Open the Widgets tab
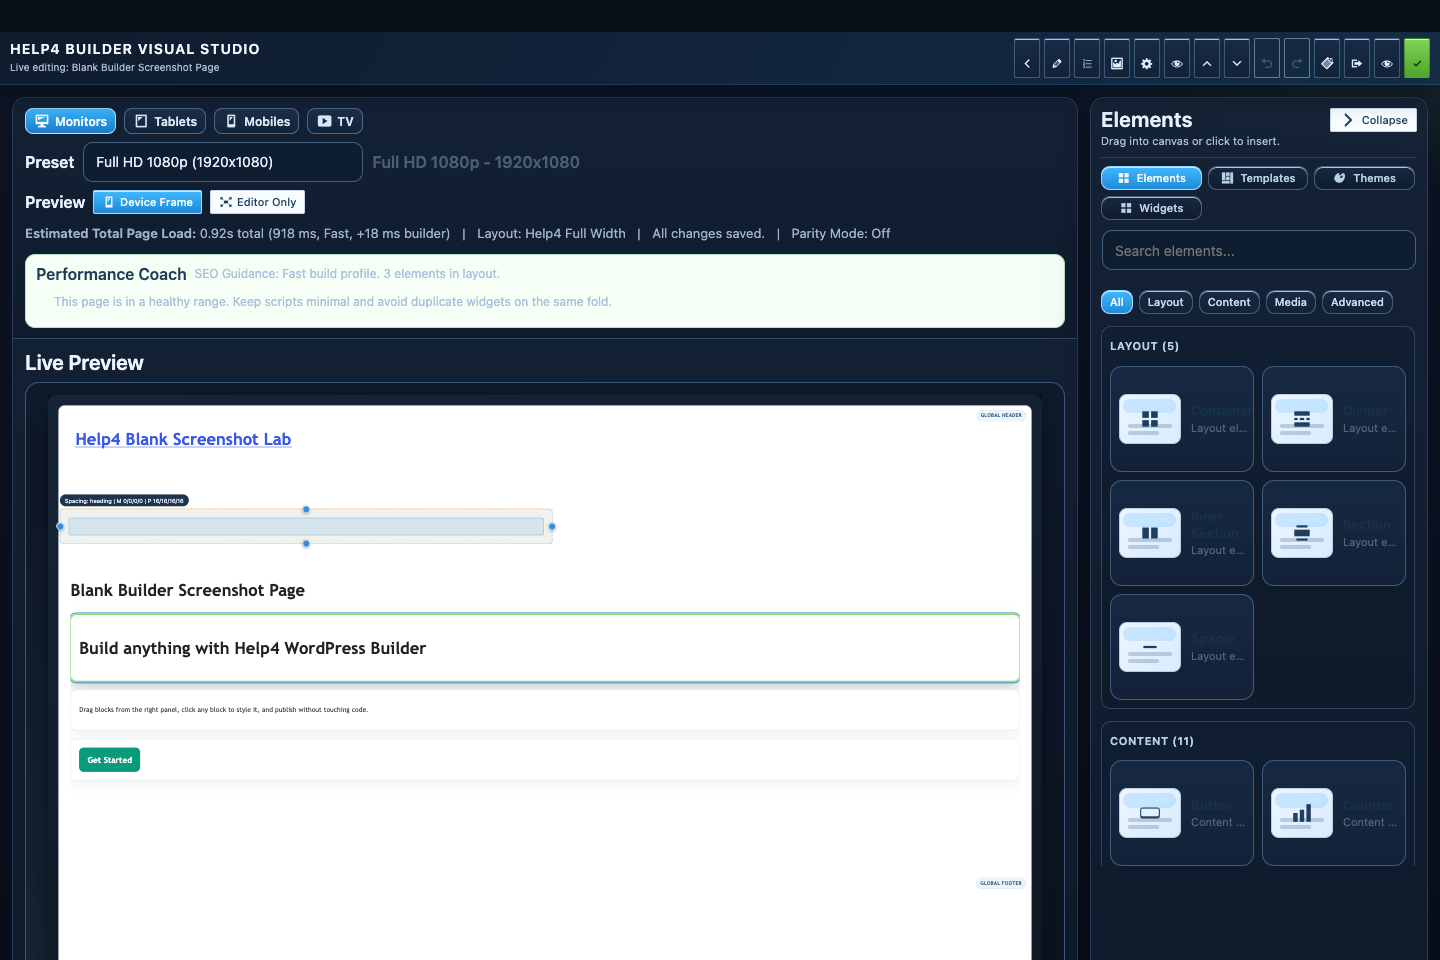1440x960 pixels. coord(1152,208)
